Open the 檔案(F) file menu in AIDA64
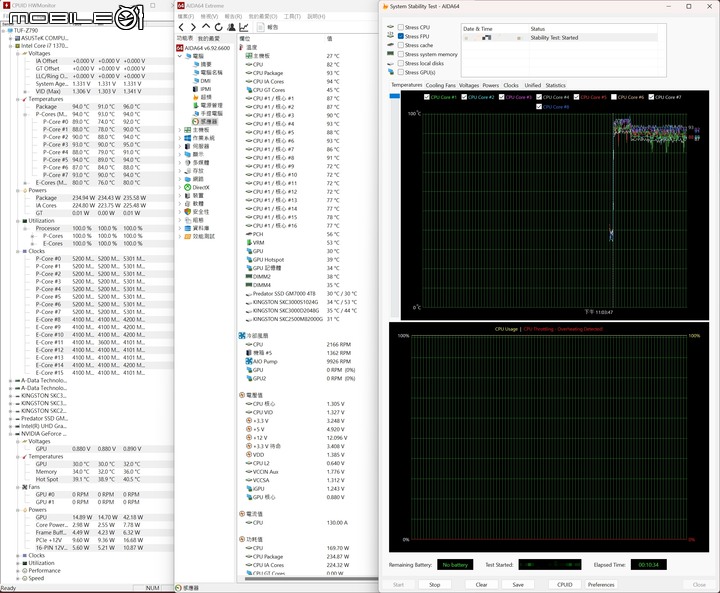Screen dimensions: 720x593 tap(186, 16)
